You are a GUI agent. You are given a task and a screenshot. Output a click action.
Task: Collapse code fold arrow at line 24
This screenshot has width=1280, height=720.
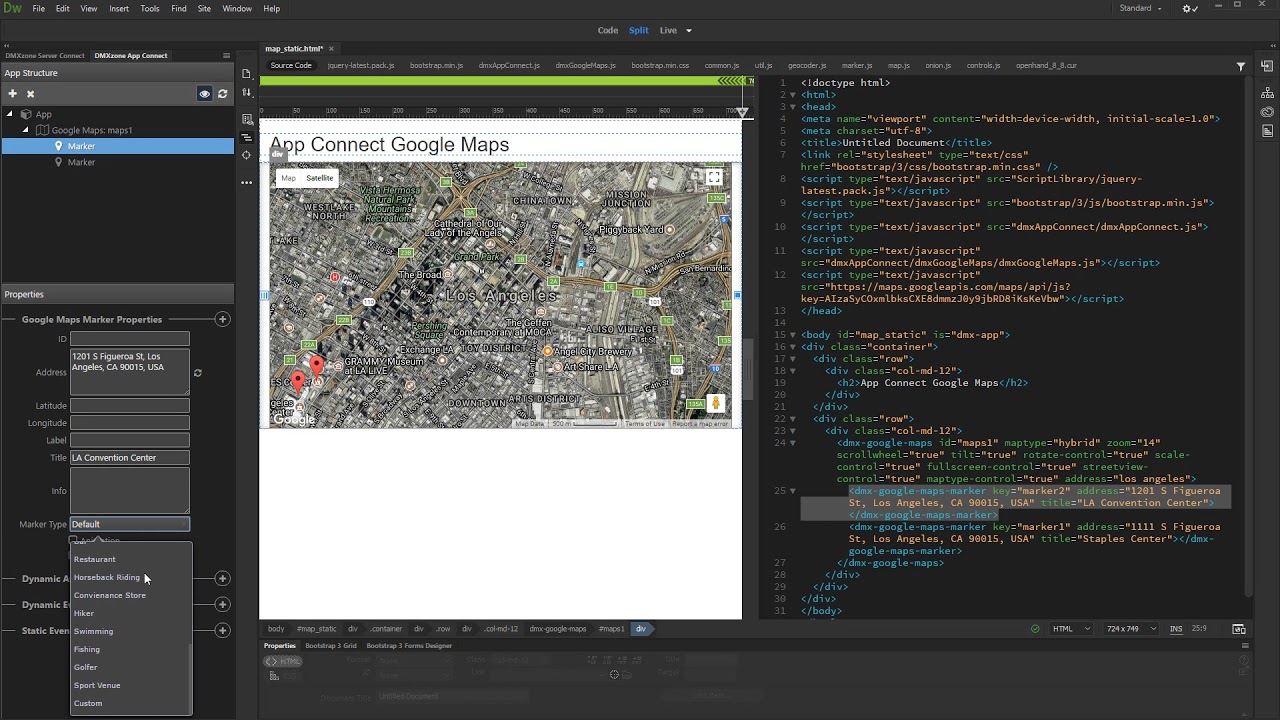pyautogui.click(x=793, y=443)
